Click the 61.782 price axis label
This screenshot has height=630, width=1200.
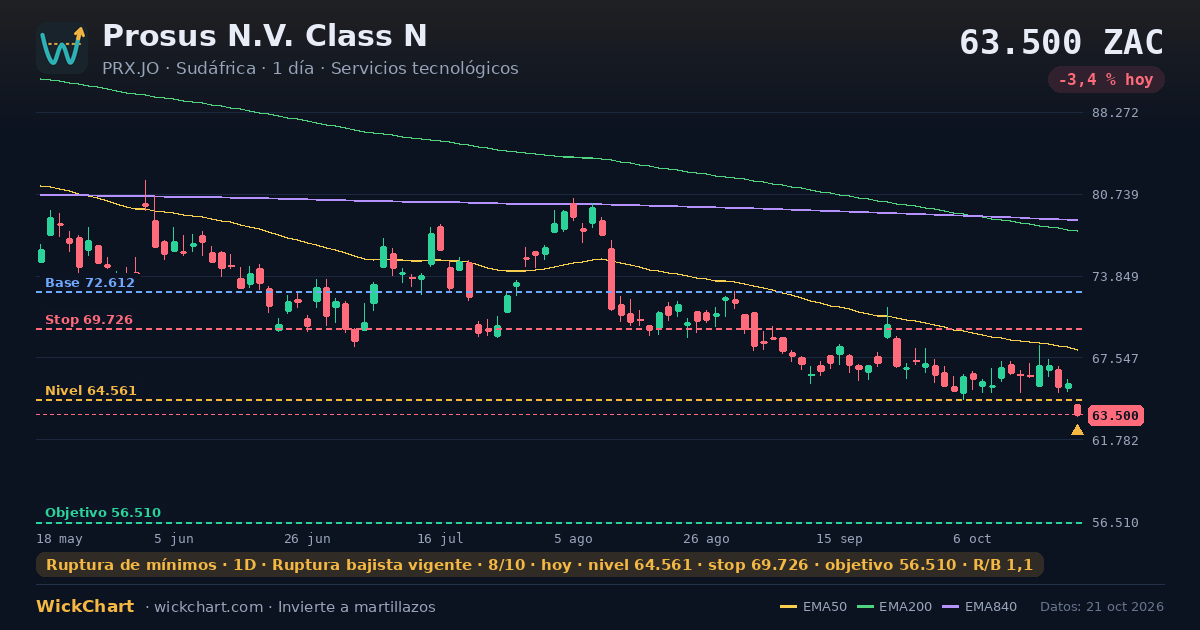(x=1115, y=440)
